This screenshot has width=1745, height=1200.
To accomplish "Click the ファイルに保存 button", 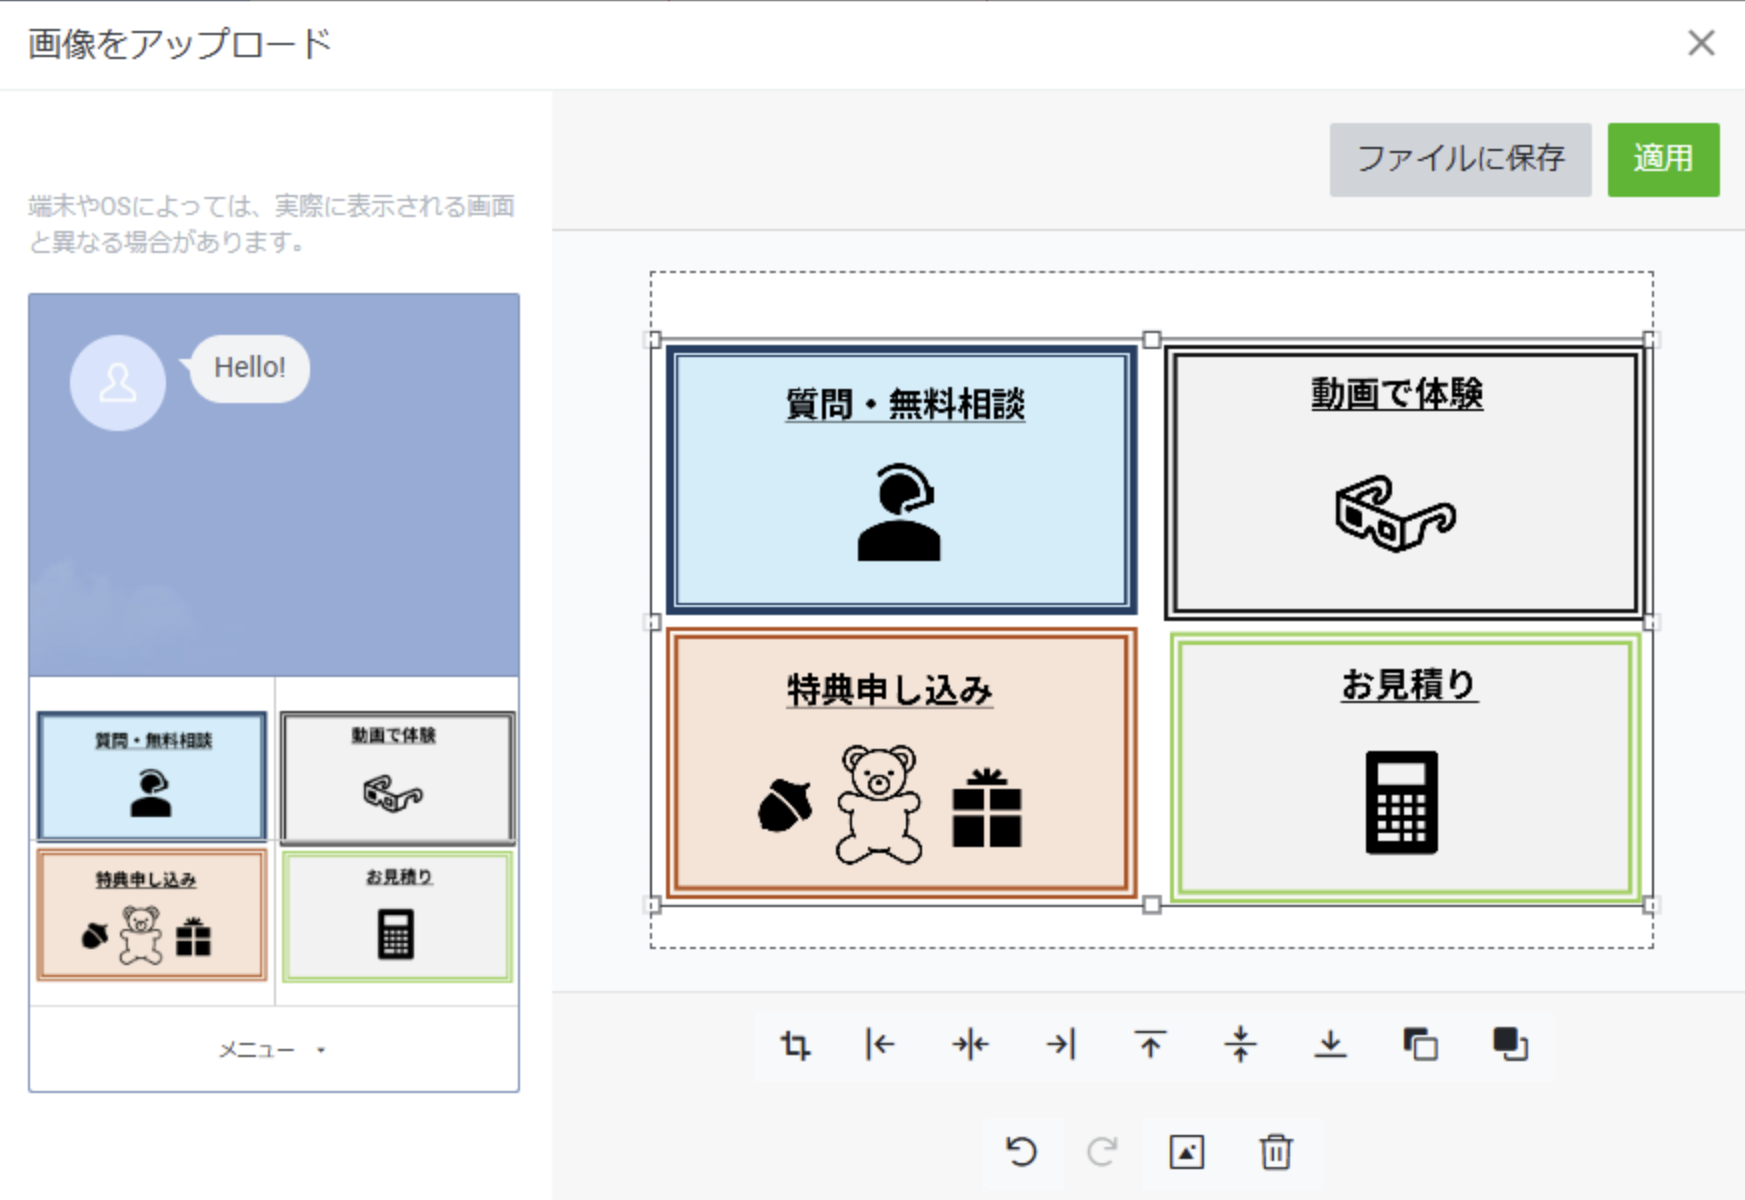I will 1460,159.
